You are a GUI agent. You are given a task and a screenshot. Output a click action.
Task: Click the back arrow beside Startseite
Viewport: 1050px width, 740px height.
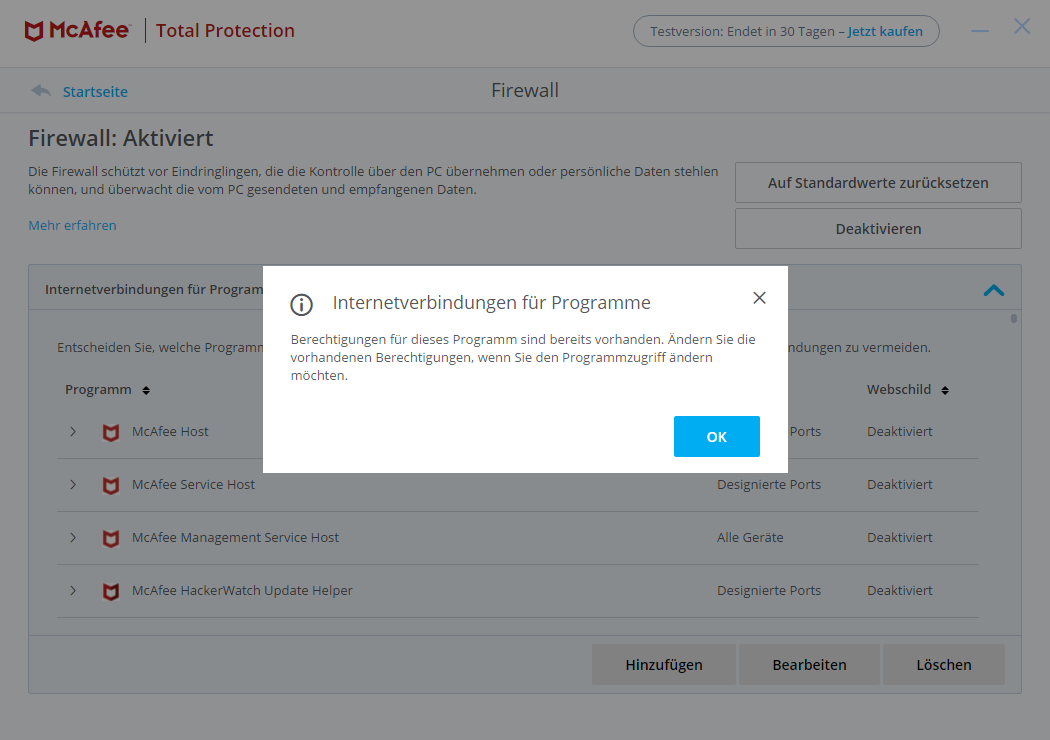[41, 90]
